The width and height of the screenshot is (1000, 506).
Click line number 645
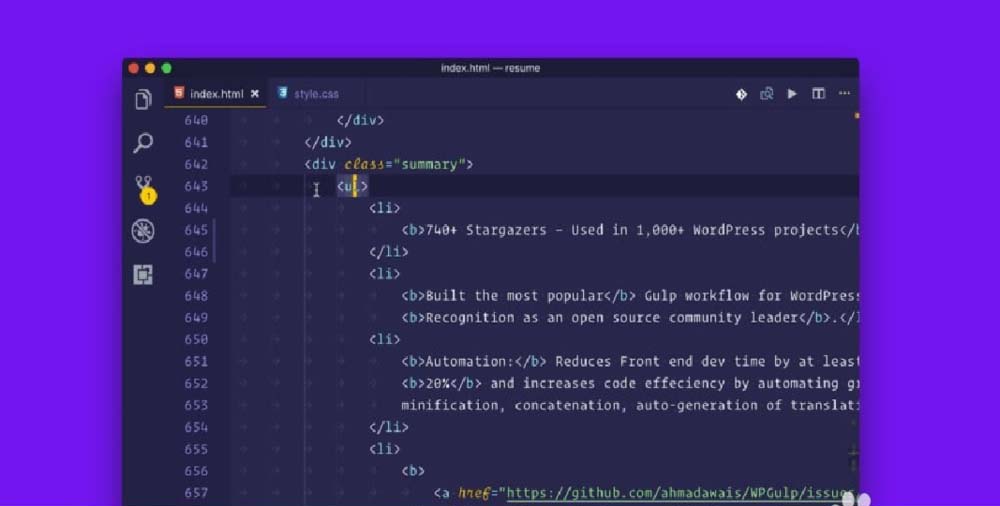pos(196,230)
